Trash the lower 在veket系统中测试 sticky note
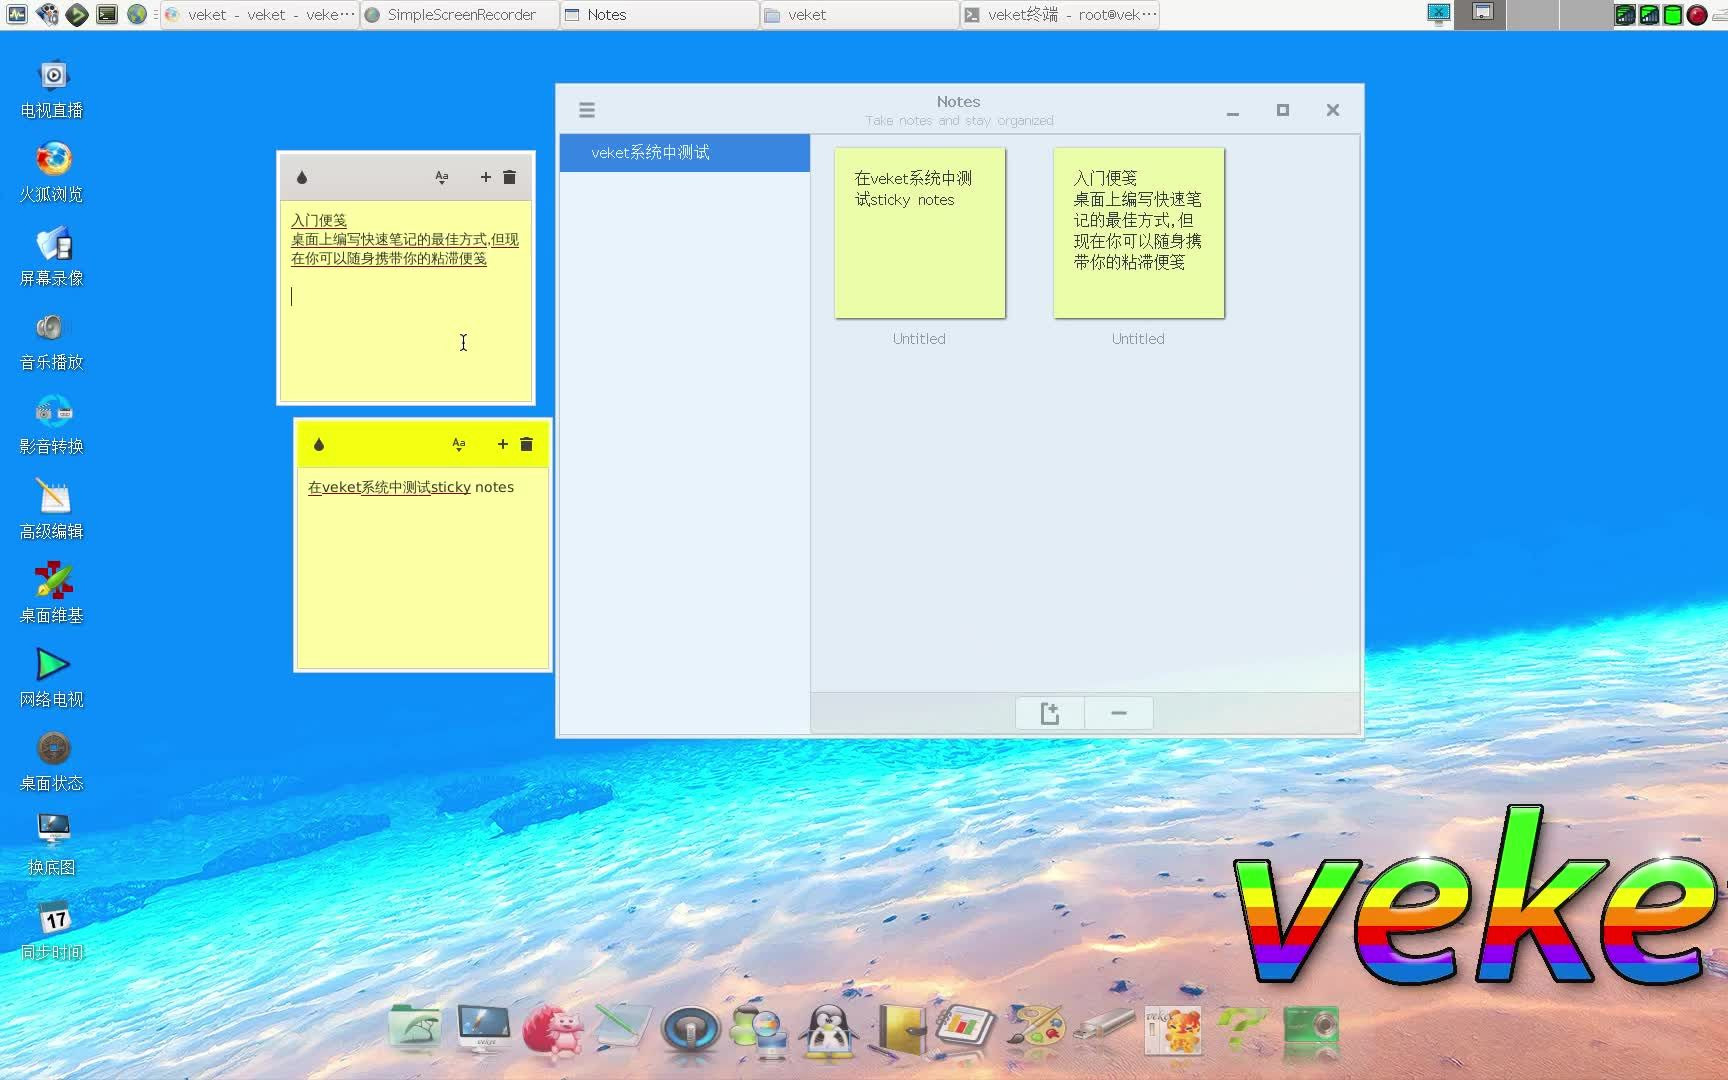 (526, 444)
